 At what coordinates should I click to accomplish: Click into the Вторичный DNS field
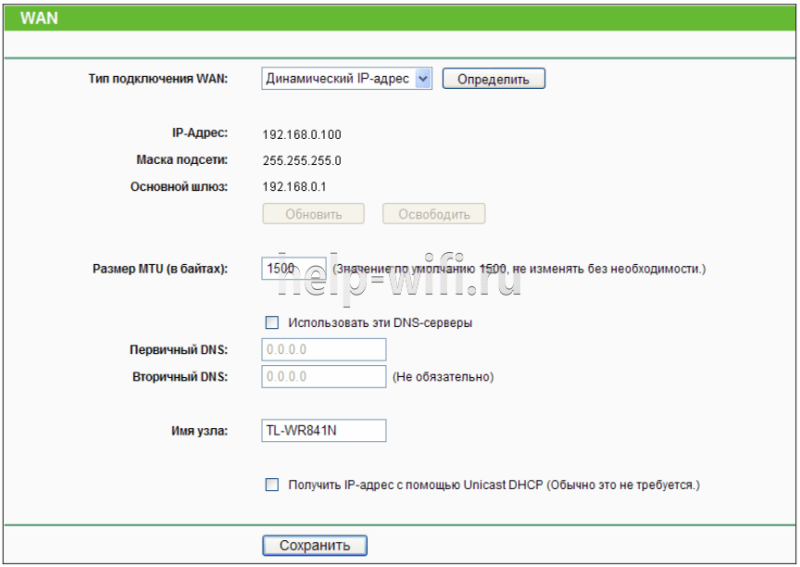tap(323, 377)
